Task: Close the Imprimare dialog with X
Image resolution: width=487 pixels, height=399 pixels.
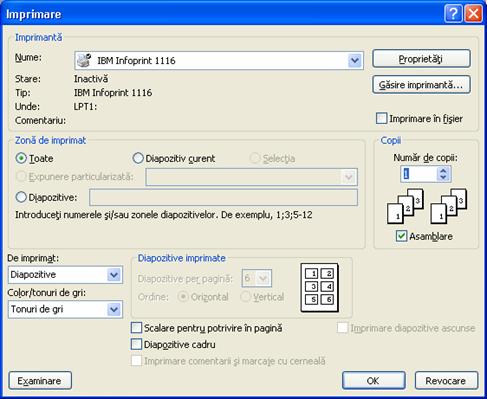Action: coord(473,14)
